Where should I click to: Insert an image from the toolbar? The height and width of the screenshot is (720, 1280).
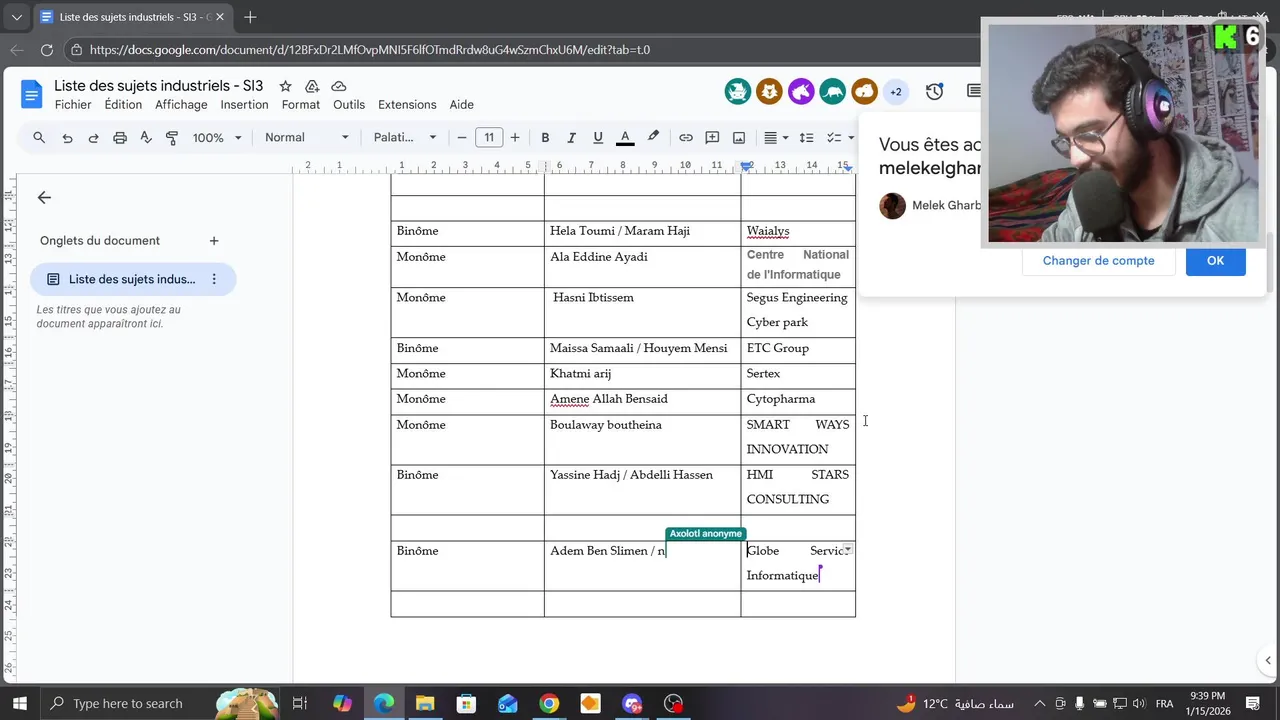pyautogui.click(x=739, y=137)
